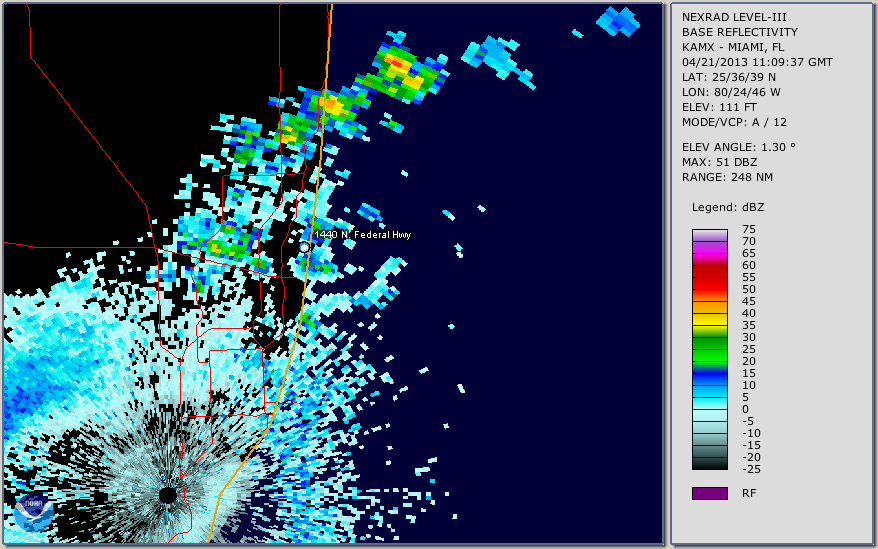Select the 'ELEV ANGLE: 1.30 °' text
Screen dimensions: 878x549
tap(739, 147)
